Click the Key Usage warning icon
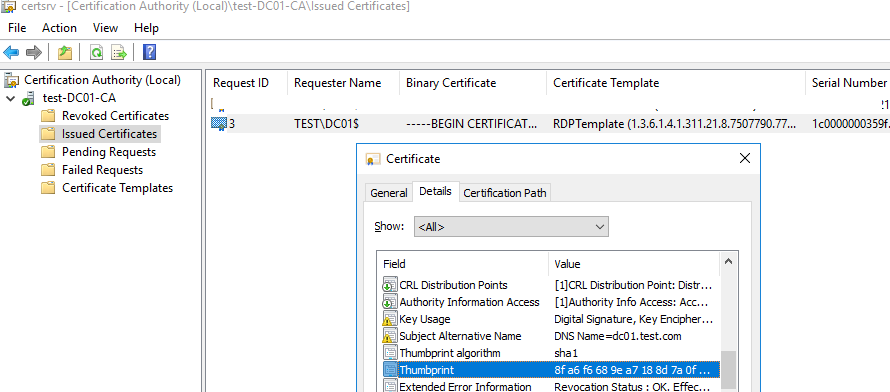 point(390,319)
